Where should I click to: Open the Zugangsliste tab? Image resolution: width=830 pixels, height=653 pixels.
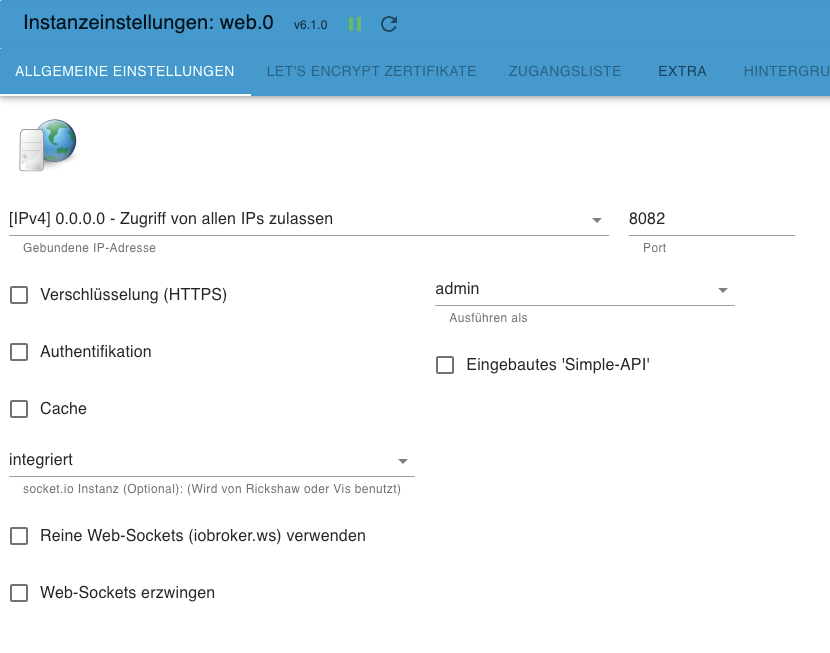(x=565, y=71)
